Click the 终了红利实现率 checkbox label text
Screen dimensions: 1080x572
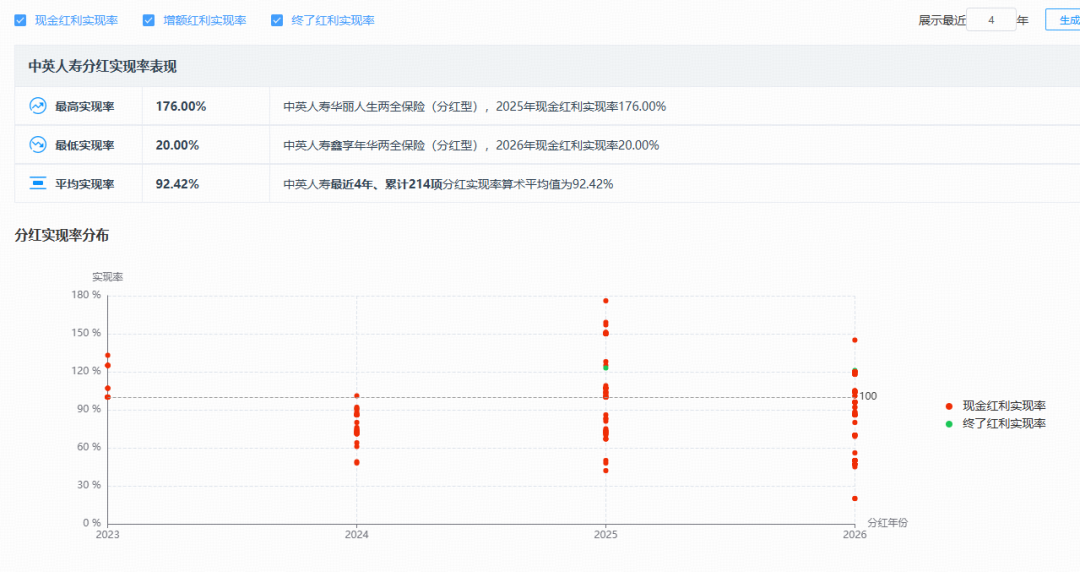pyautogui.click(x=333, y=21)
